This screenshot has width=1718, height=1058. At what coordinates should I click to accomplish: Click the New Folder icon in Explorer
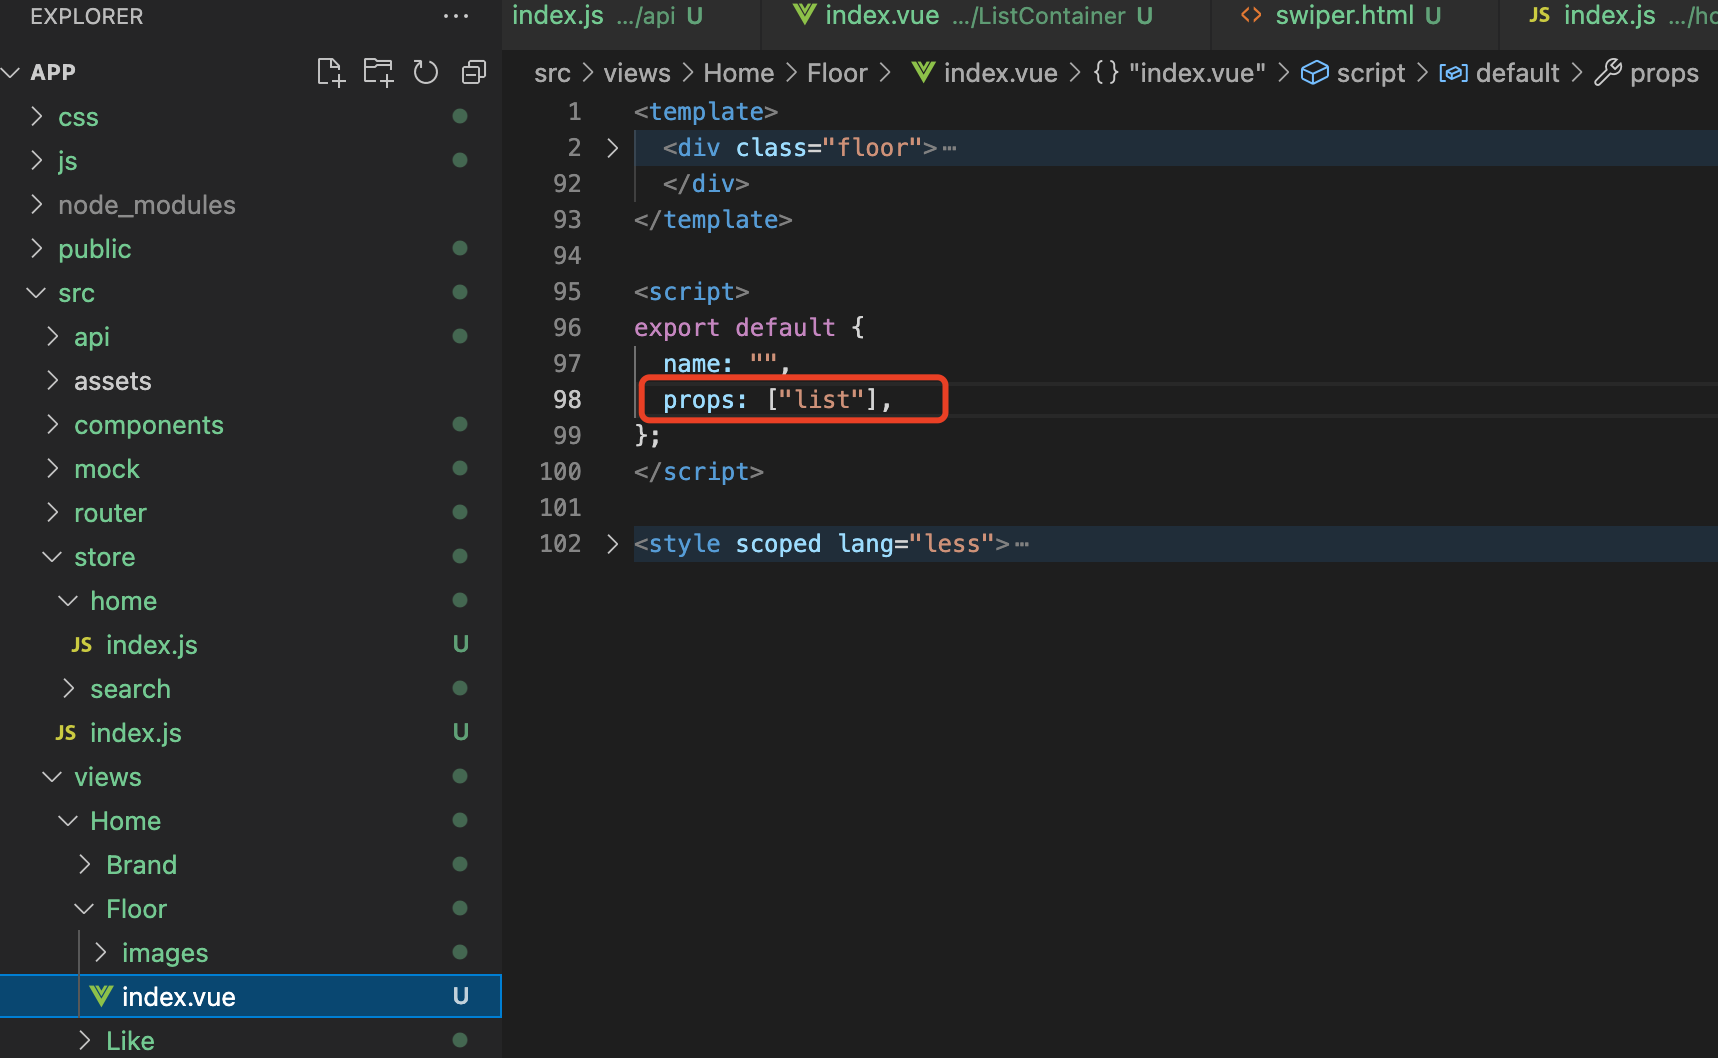point(378,72)
